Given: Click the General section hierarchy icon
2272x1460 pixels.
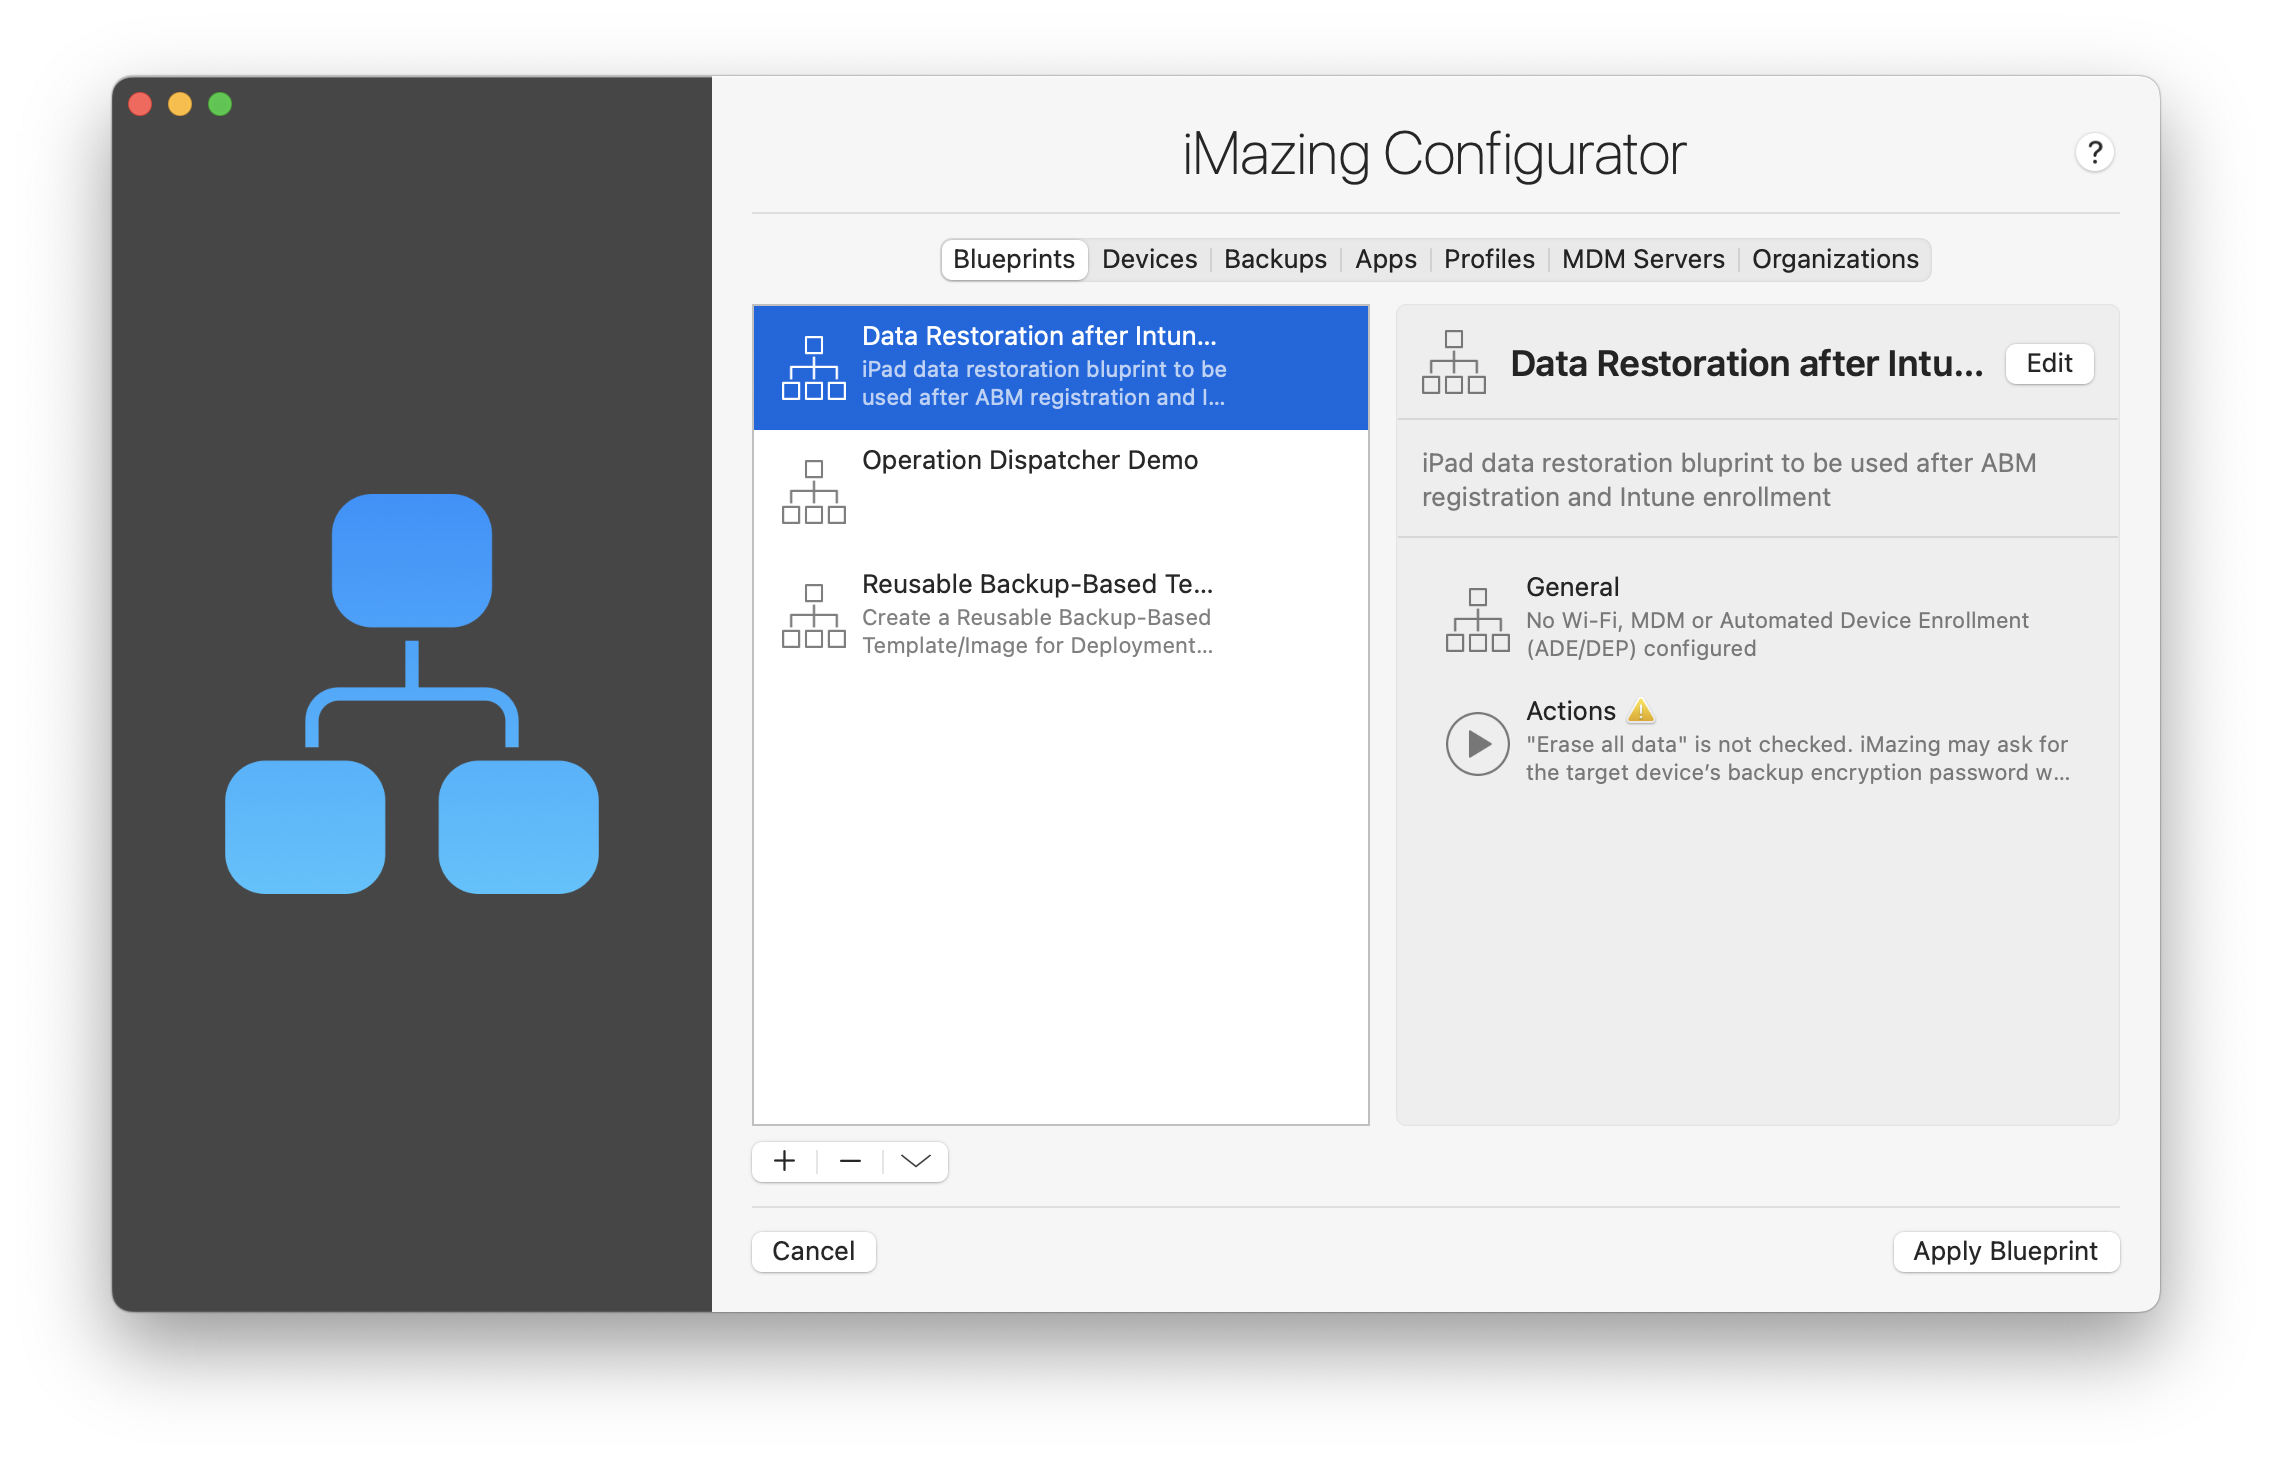Looking at the screenshot, I should pyautogui.click(x=1477, y=620).
